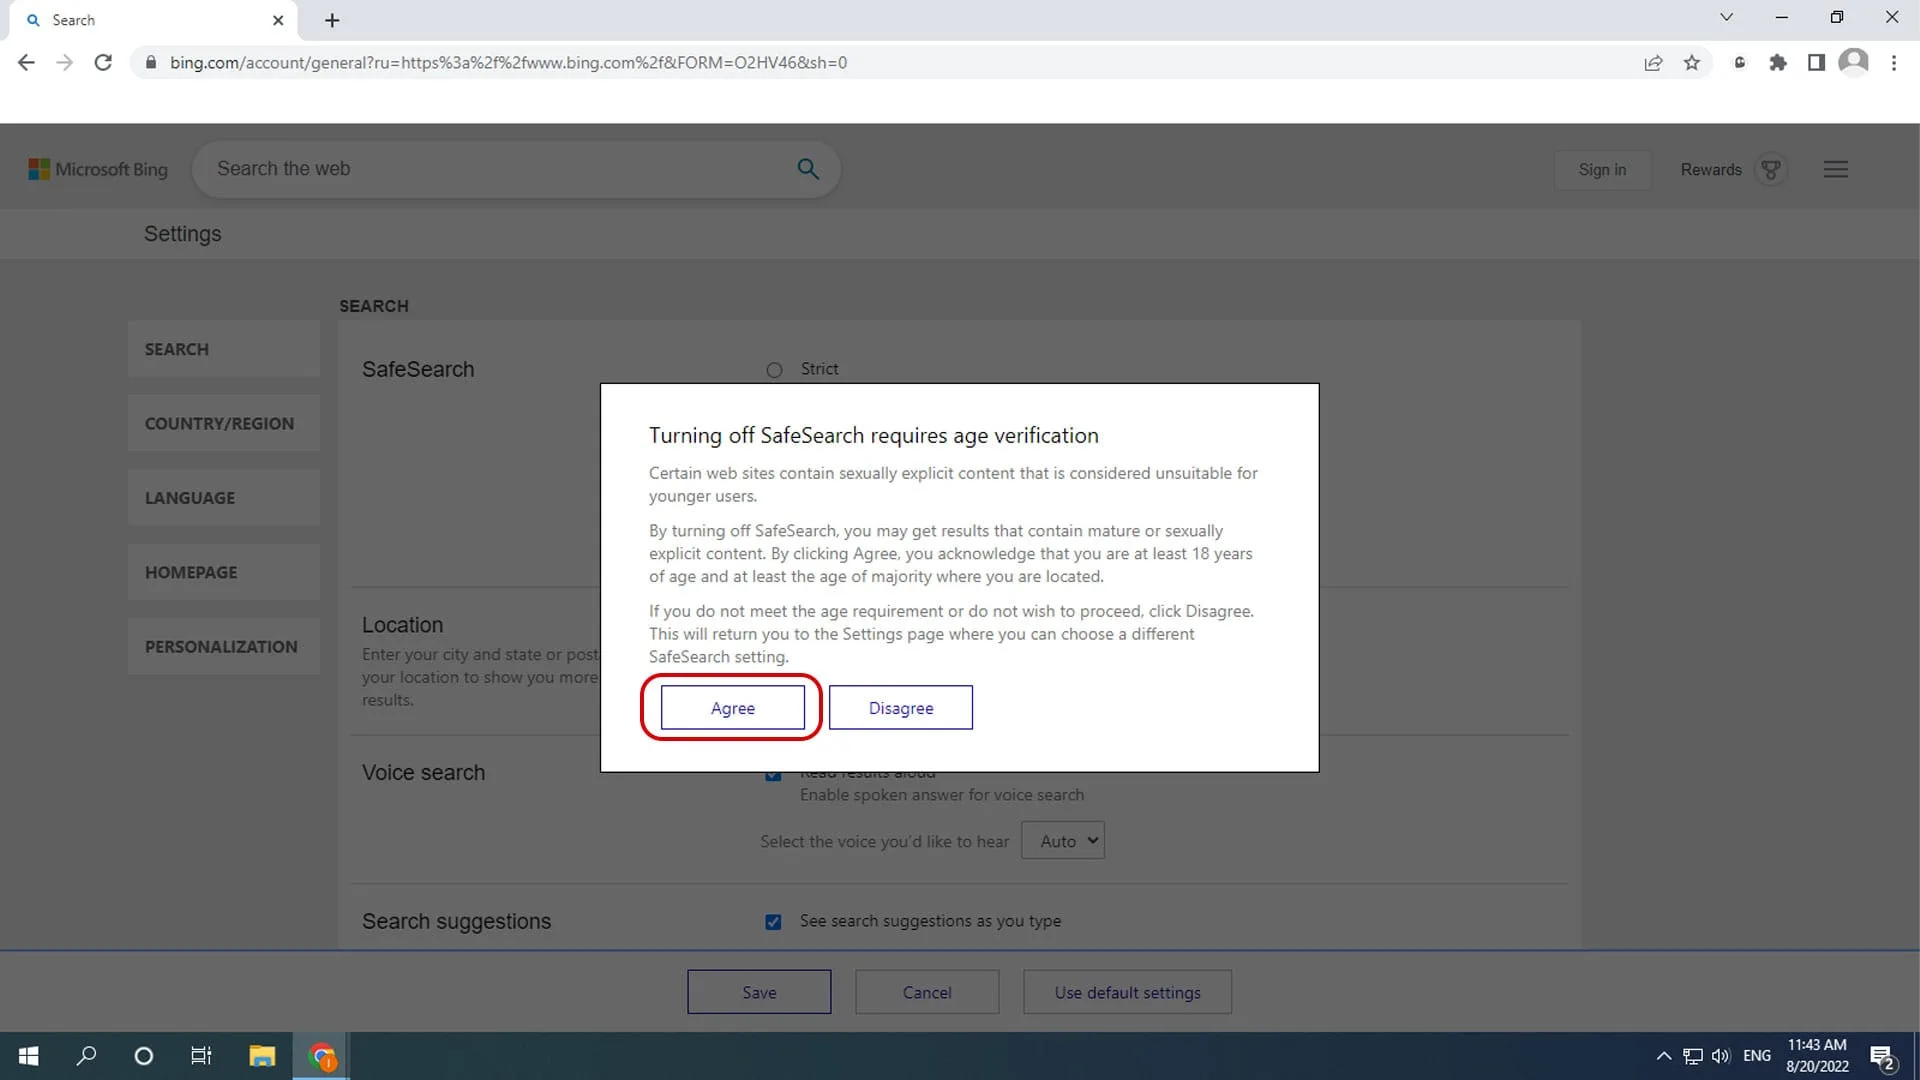Viewport: 1920px width, 1080px height.
Task: Open Task View on the taskbar
Action: coord(201,1056)
